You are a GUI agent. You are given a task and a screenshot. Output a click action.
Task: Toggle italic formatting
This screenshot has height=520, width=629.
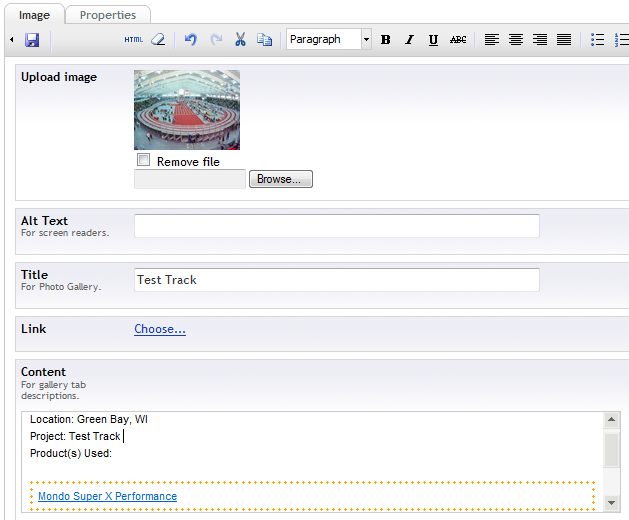tap(409, 40)
